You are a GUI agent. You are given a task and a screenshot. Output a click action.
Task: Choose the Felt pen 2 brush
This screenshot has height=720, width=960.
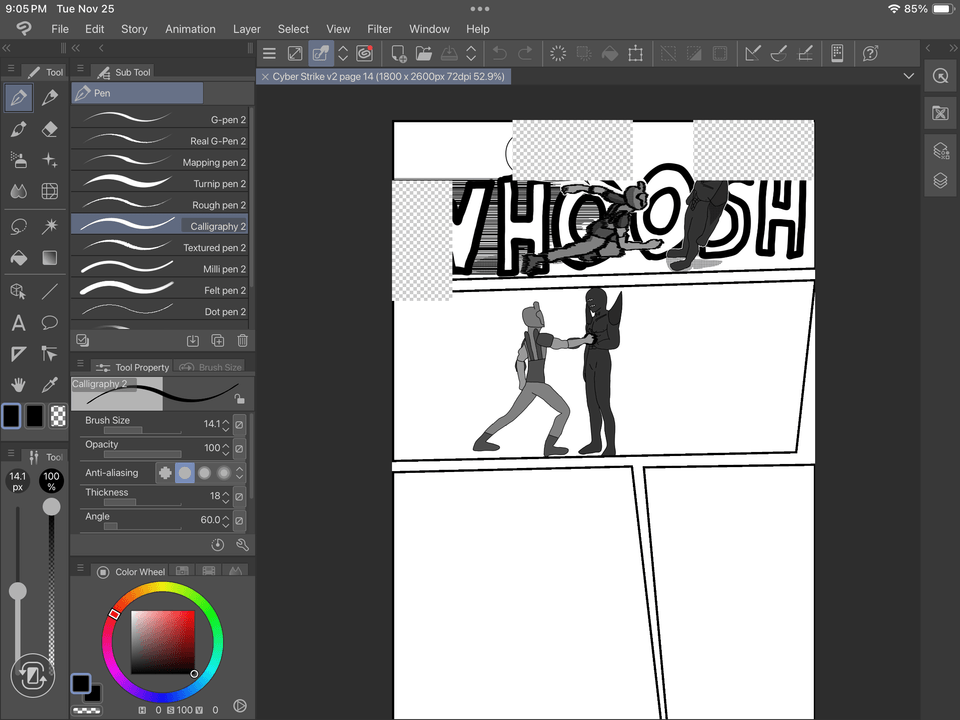pyautogui.click(x=160, y=290)
